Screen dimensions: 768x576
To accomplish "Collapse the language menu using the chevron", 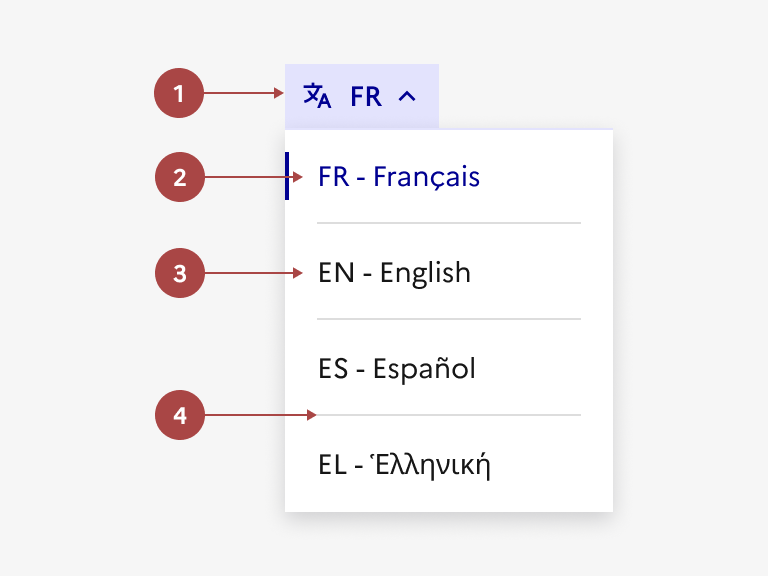I will click(x=406, y=97).
